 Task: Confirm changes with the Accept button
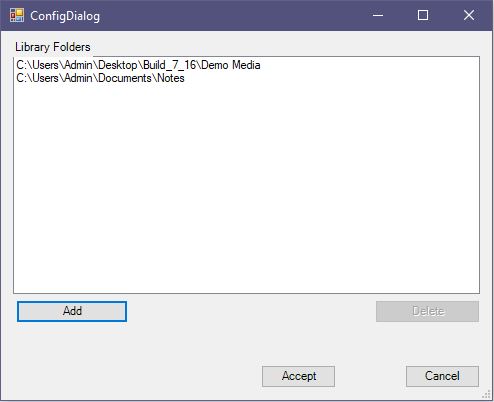[x=298, y=376]
